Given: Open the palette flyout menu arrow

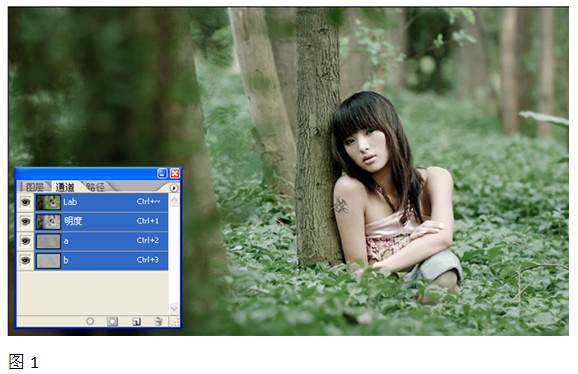Looking at the screenshot, I should [x=174, y=188].
